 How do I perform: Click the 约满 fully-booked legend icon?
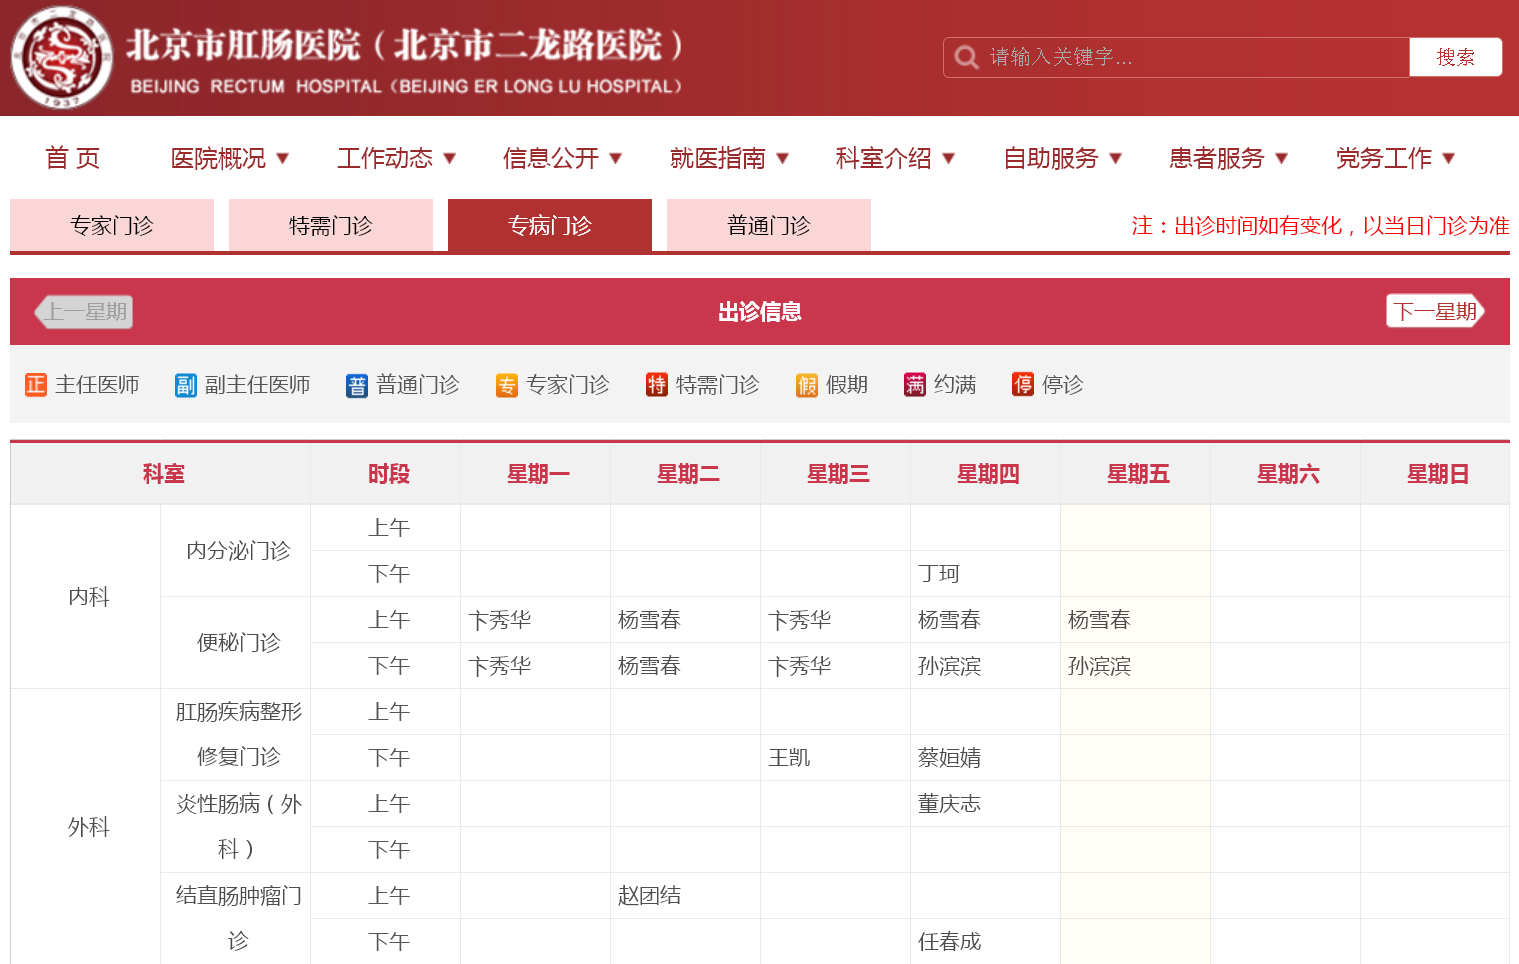915,385
